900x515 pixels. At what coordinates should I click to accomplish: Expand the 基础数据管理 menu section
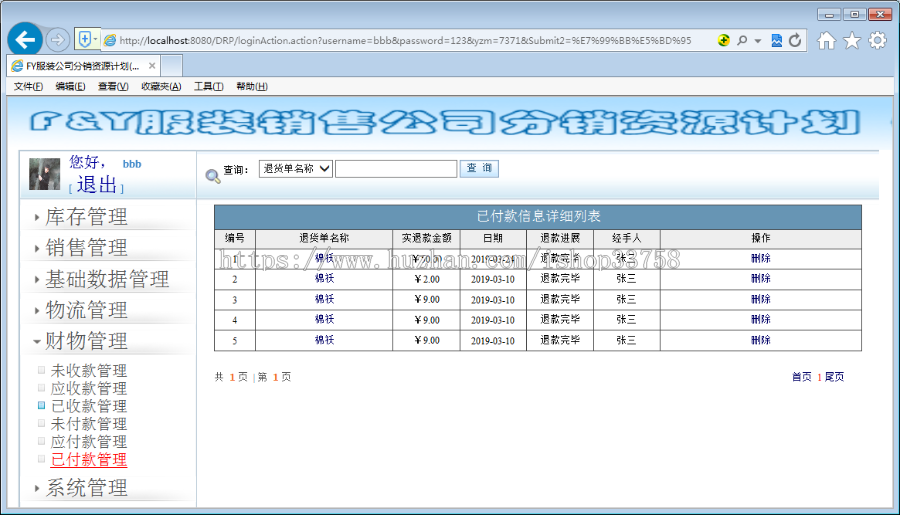point(107,279)
